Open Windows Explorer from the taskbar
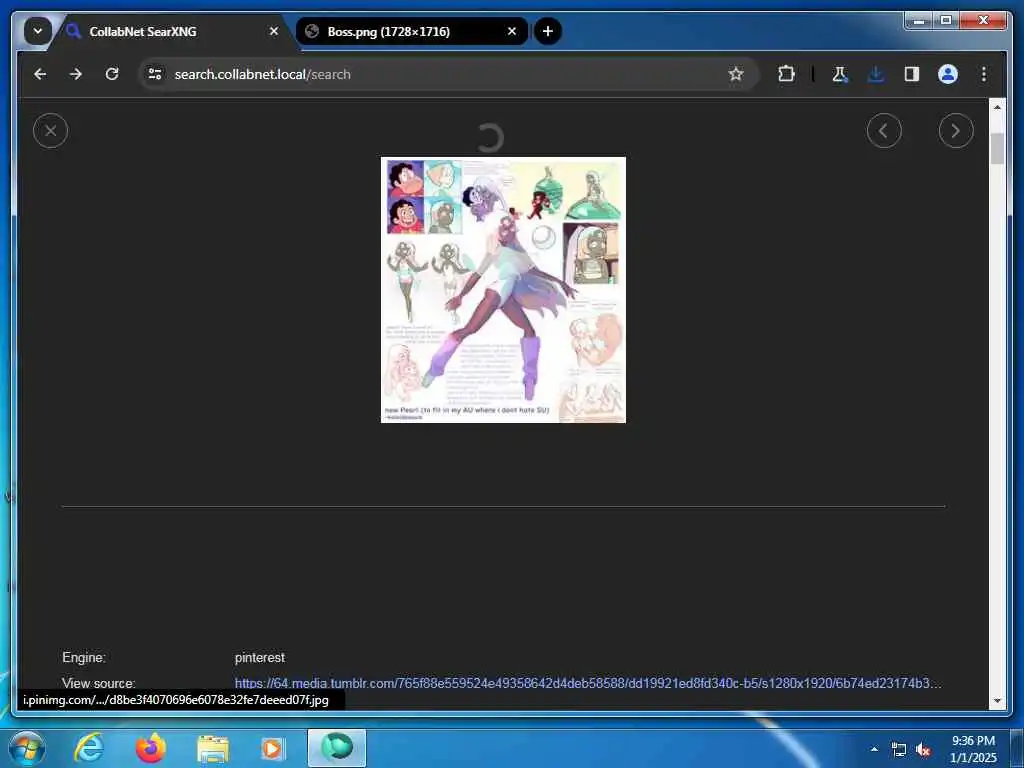This screenshot has width=1024, height=768. [213, 748]
